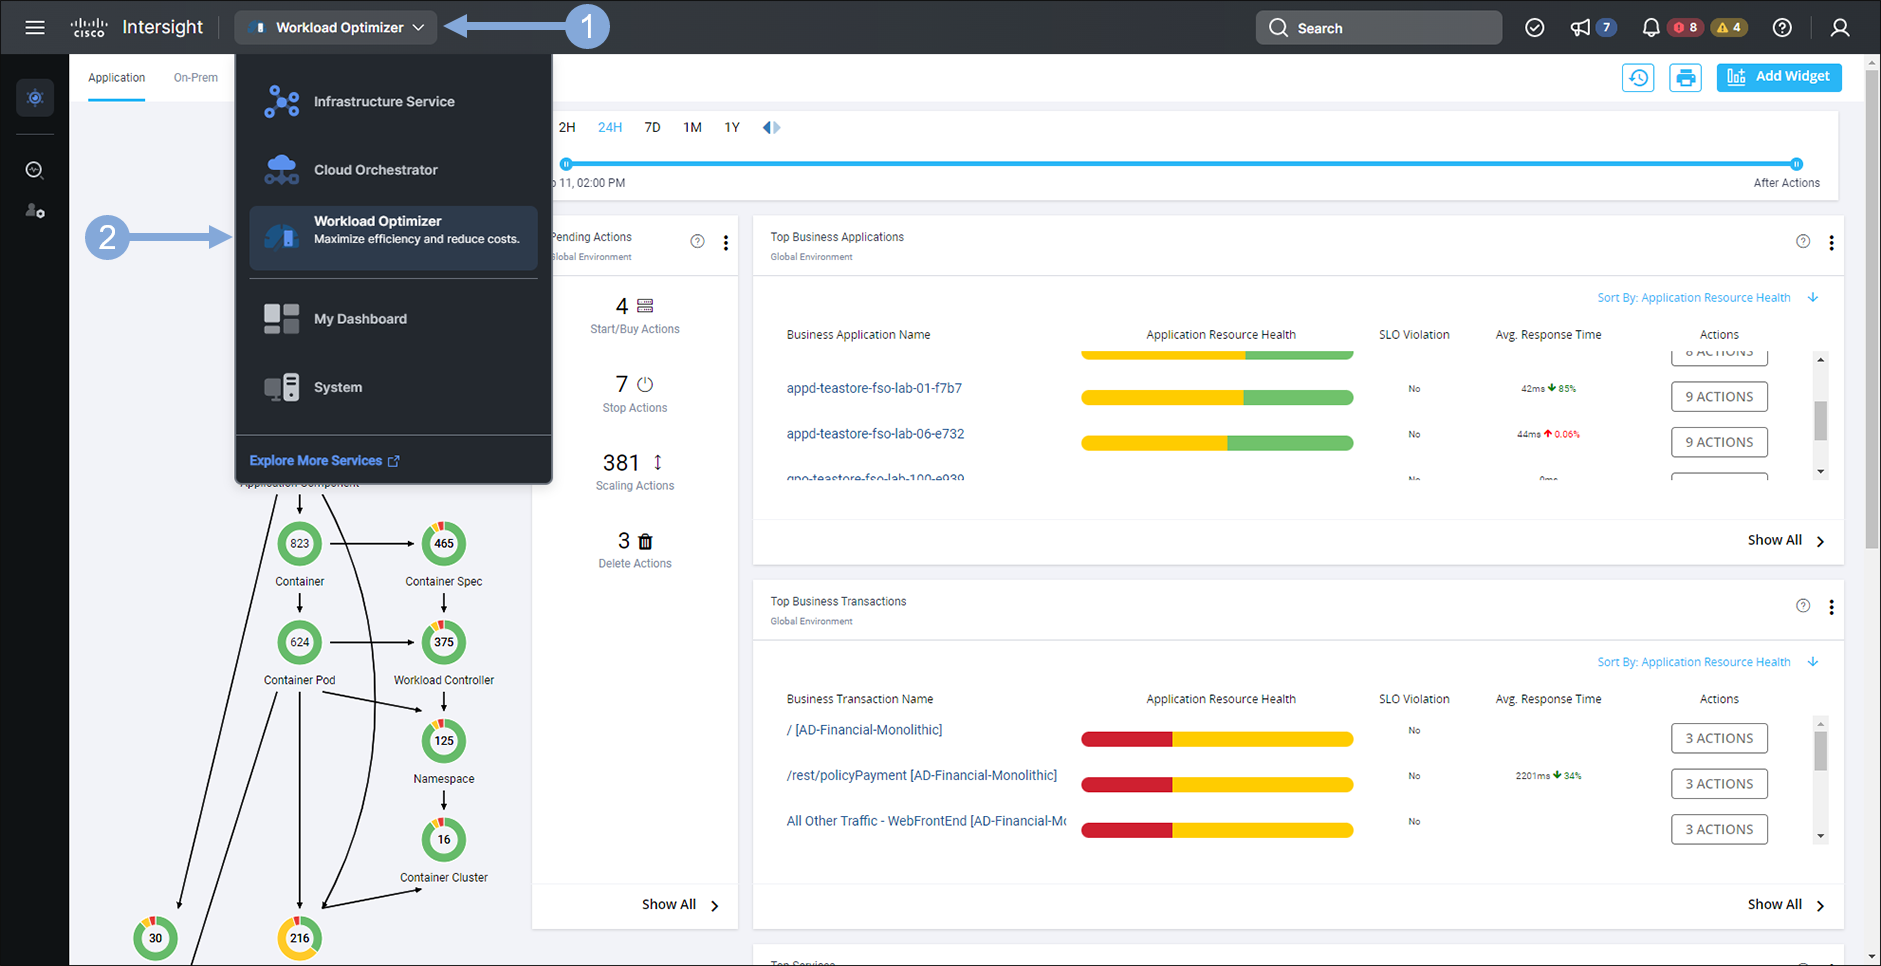Select the Workload Controller node (375)
The image size is (1881, 966).
[x=444, y=642]
